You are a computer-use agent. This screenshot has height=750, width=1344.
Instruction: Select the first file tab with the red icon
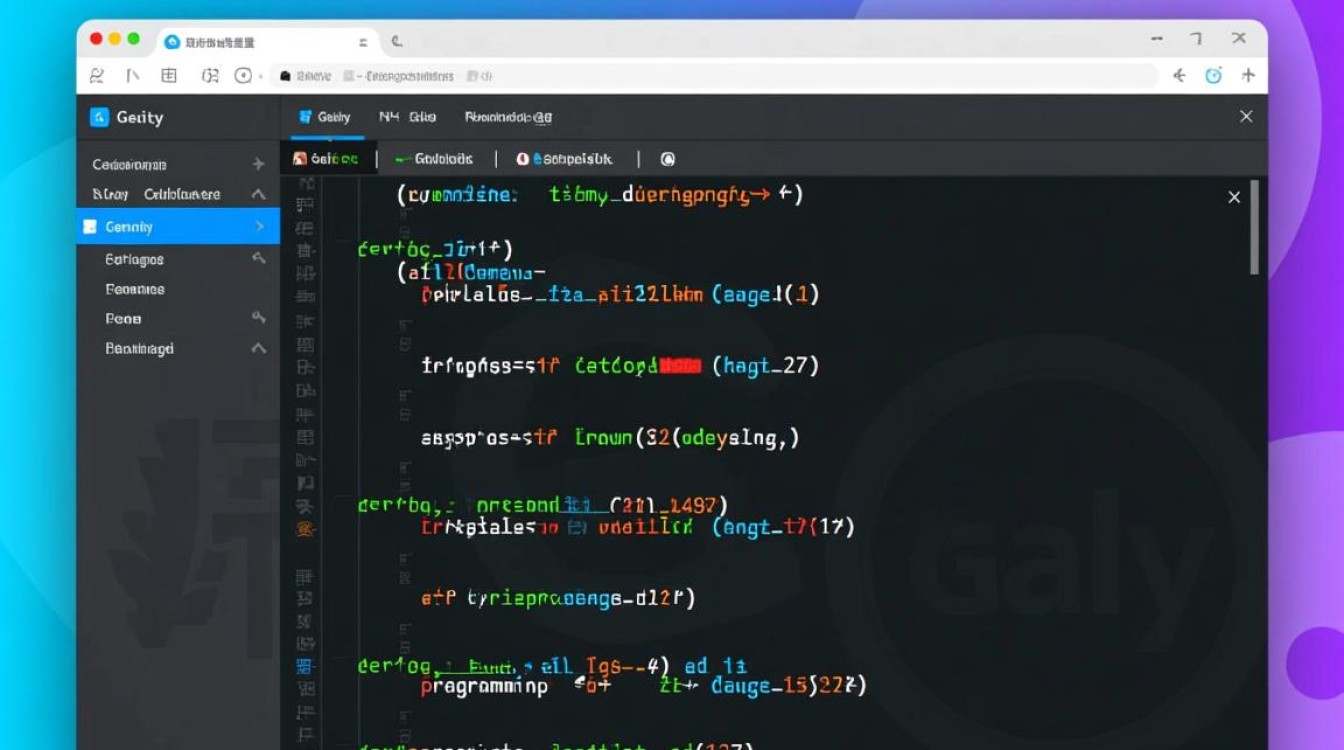click(325, 158)
